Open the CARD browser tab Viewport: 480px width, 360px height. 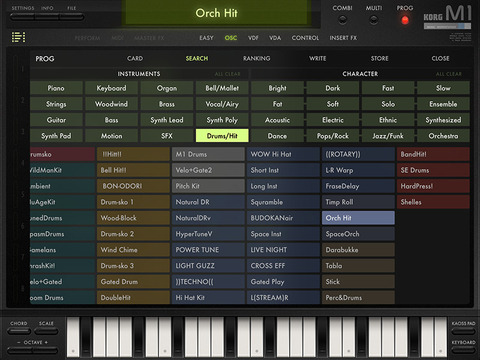135,58
